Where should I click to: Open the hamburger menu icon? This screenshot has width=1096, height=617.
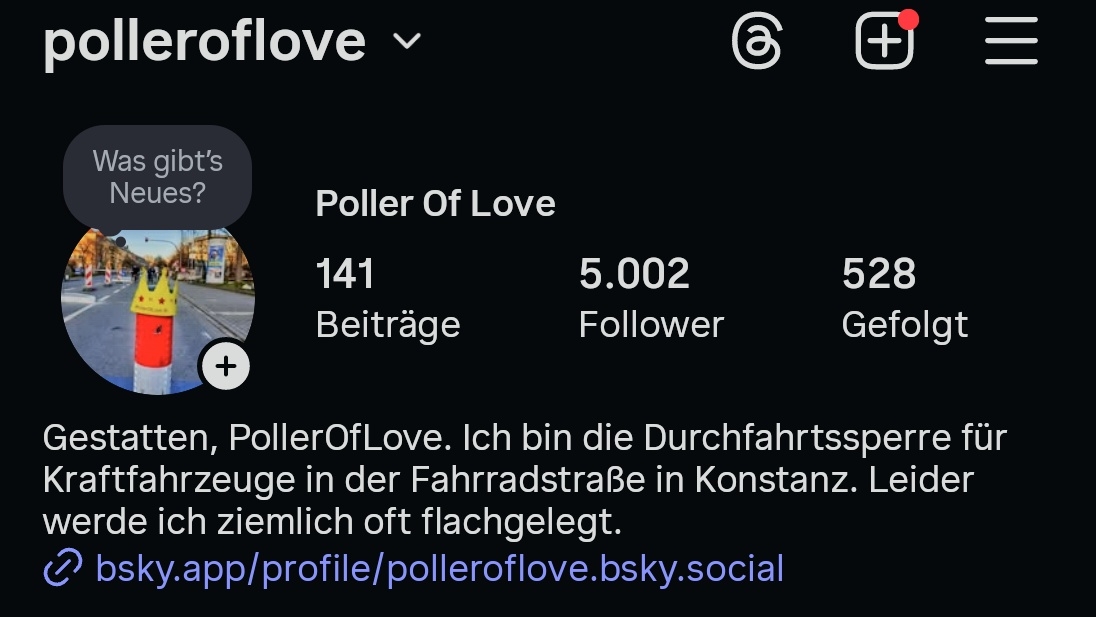click(1011, 43)
